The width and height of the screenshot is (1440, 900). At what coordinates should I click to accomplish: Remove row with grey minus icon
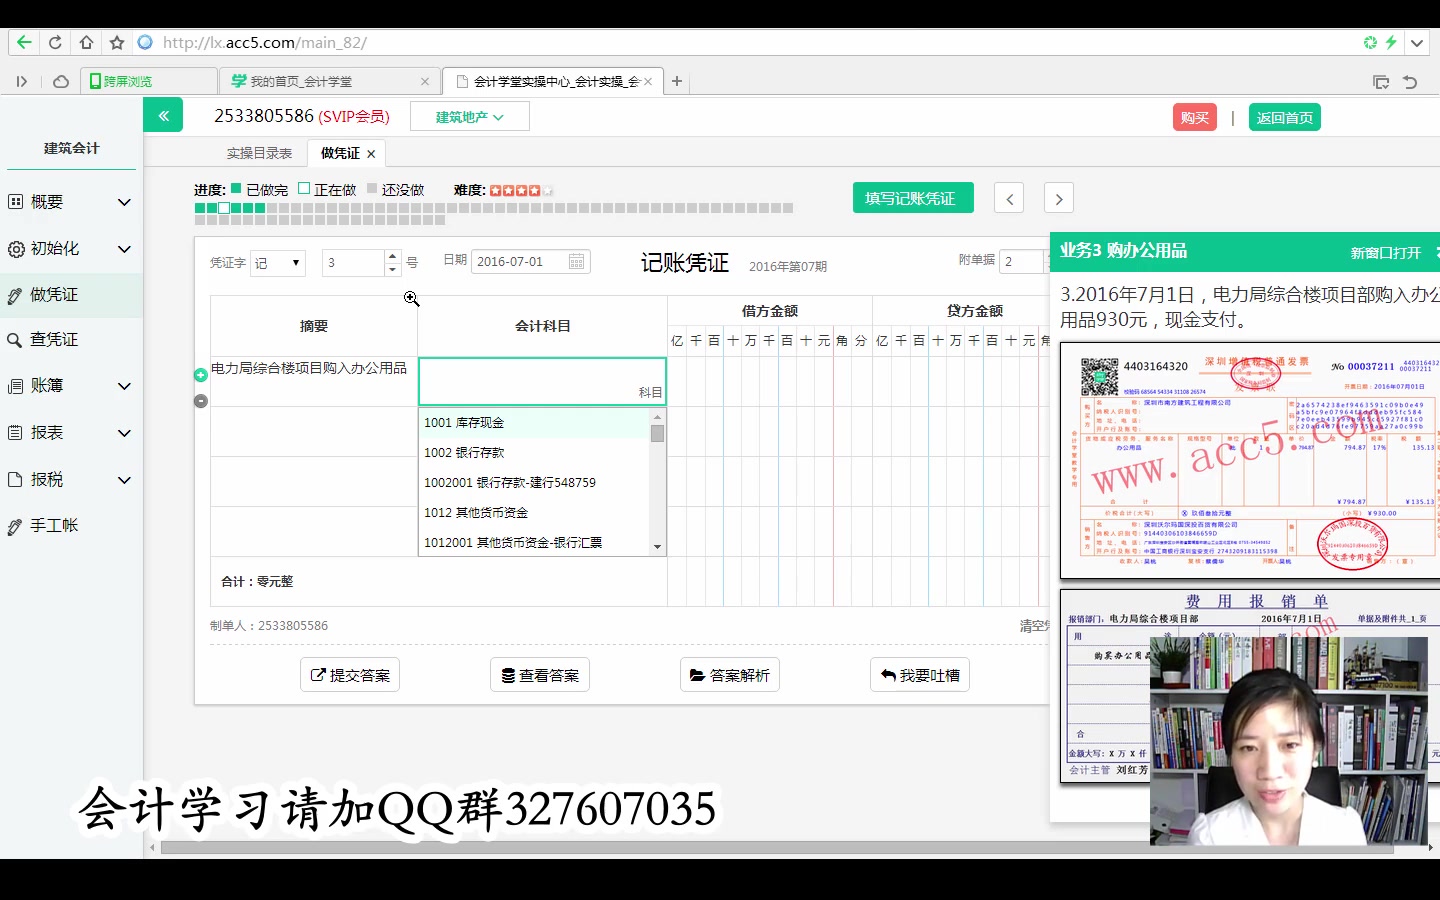[201, 401]
